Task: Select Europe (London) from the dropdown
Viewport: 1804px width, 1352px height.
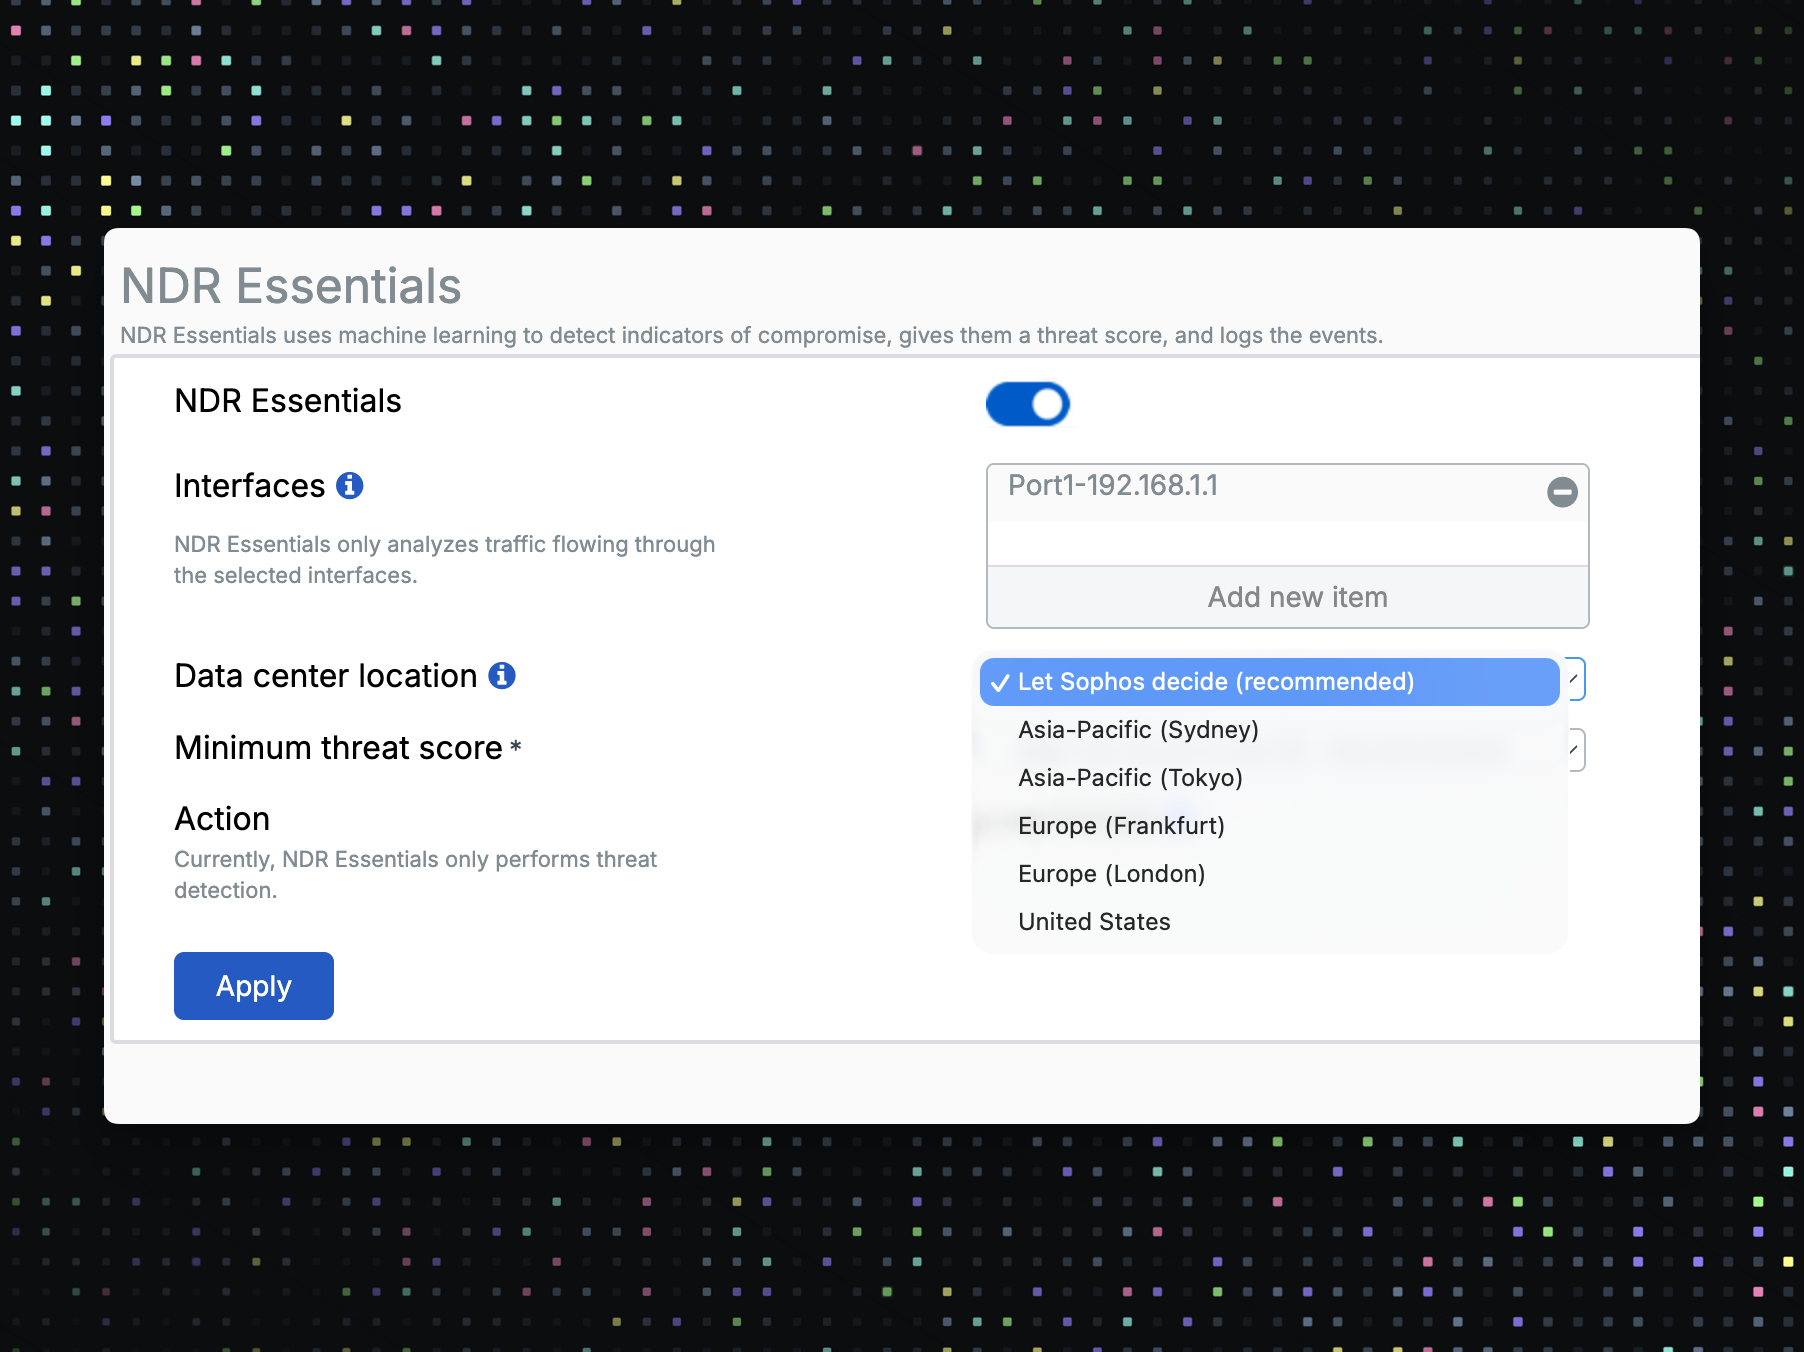Action: click(x=1111, y=874)
